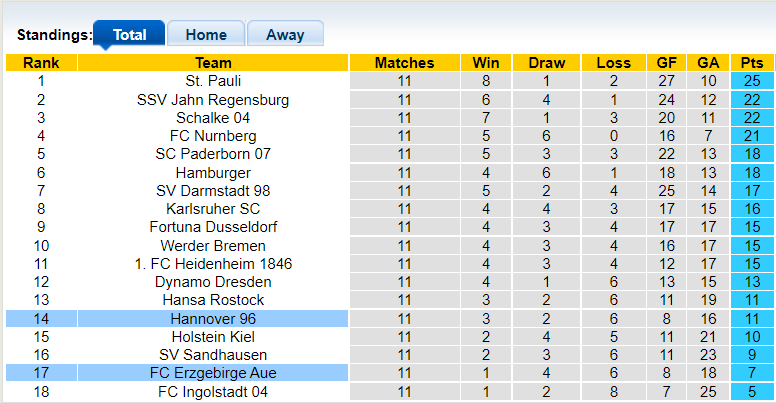
Task: Click the Team column header
Action: tap(213, 63)
